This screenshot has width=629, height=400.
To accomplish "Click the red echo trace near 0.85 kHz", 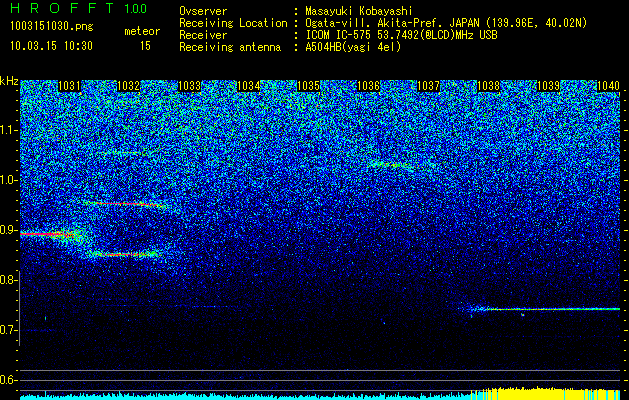I will coord(126,254).
